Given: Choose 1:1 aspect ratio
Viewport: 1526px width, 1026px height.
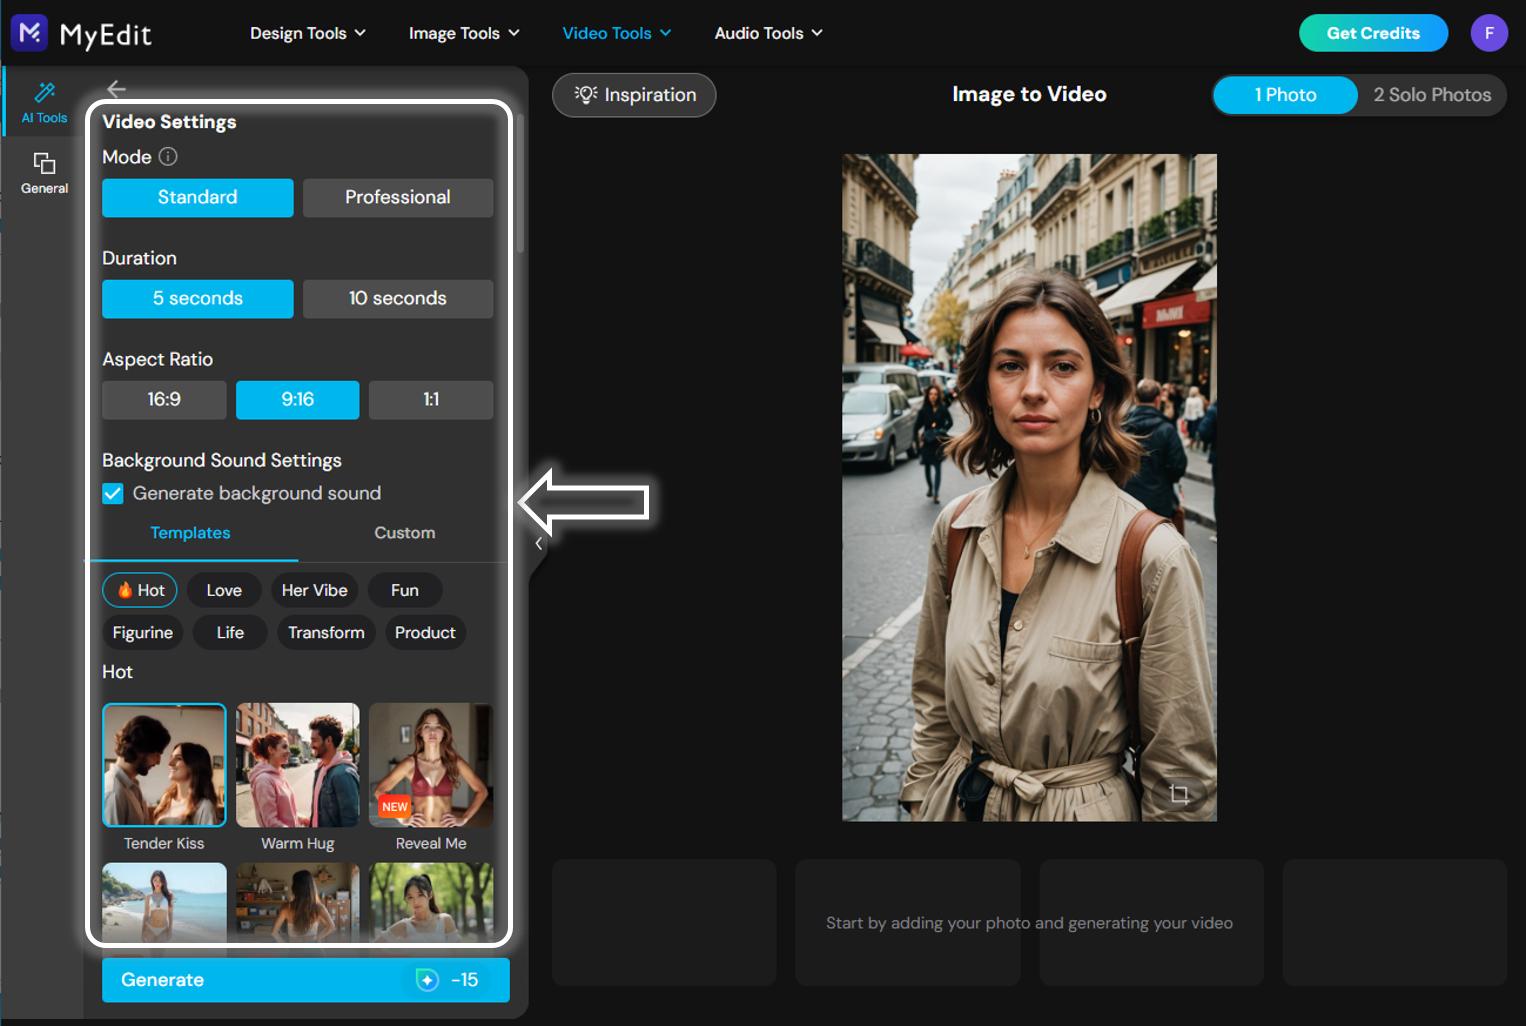Looking at the screenshot, I should point(431,400).
